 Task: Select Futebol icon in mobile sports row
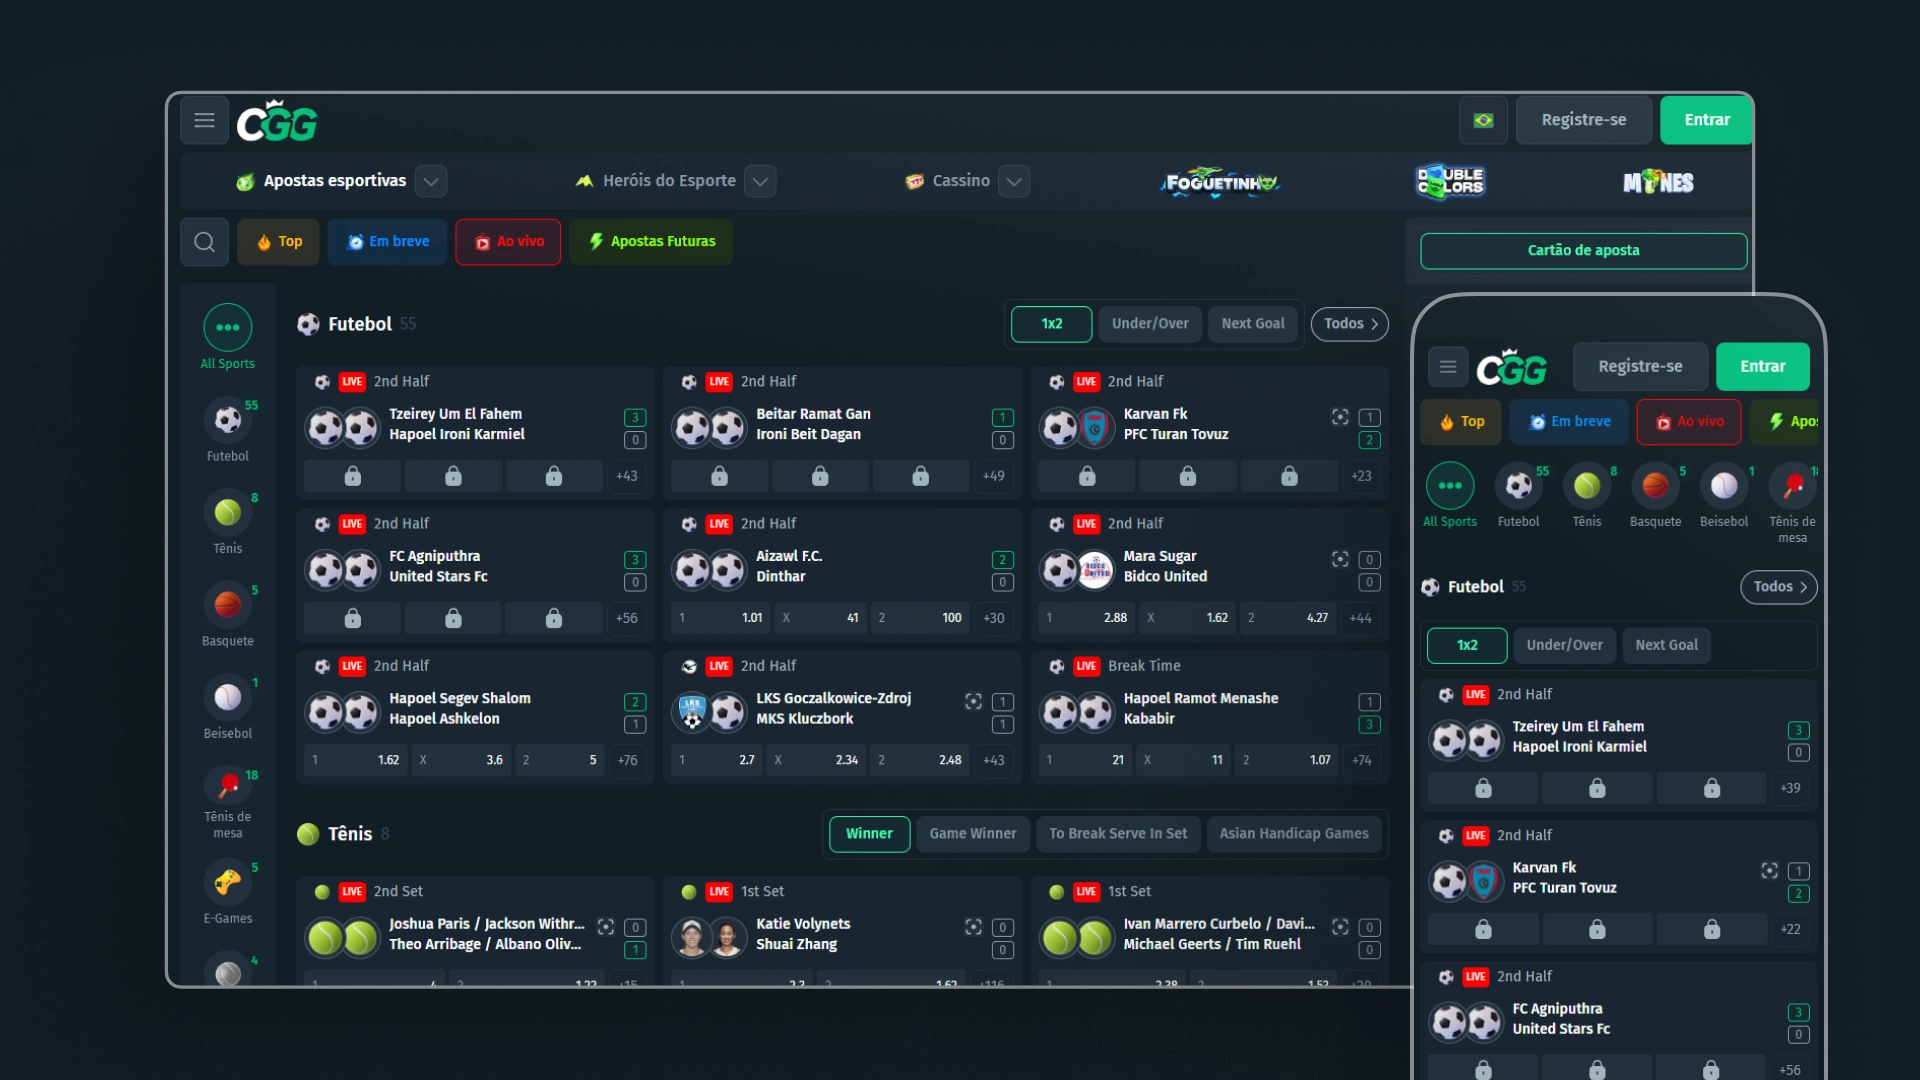(x=1518, y=486)
